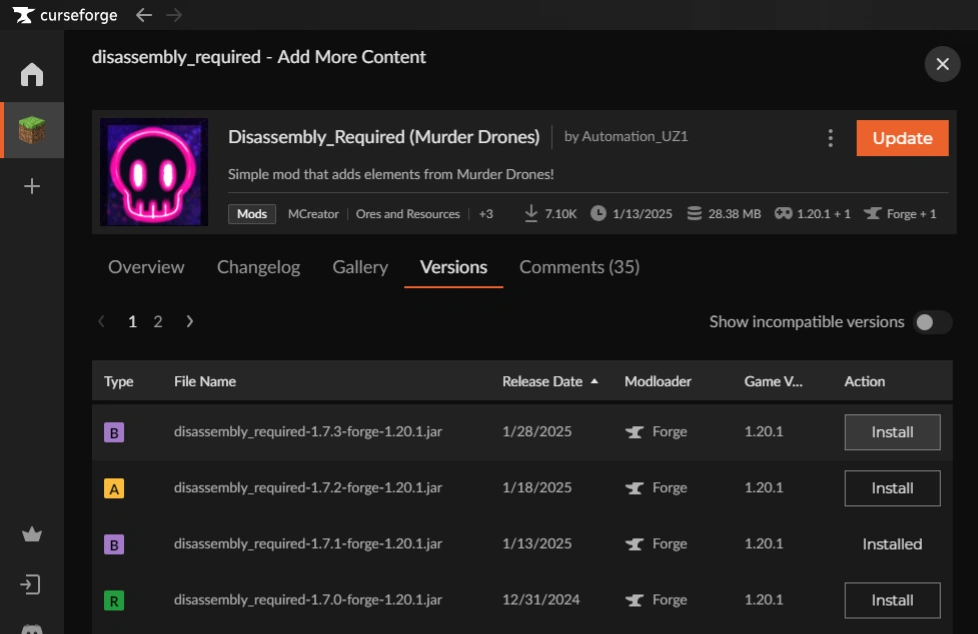Go forward with the right arrow

[x=174, y=15]
